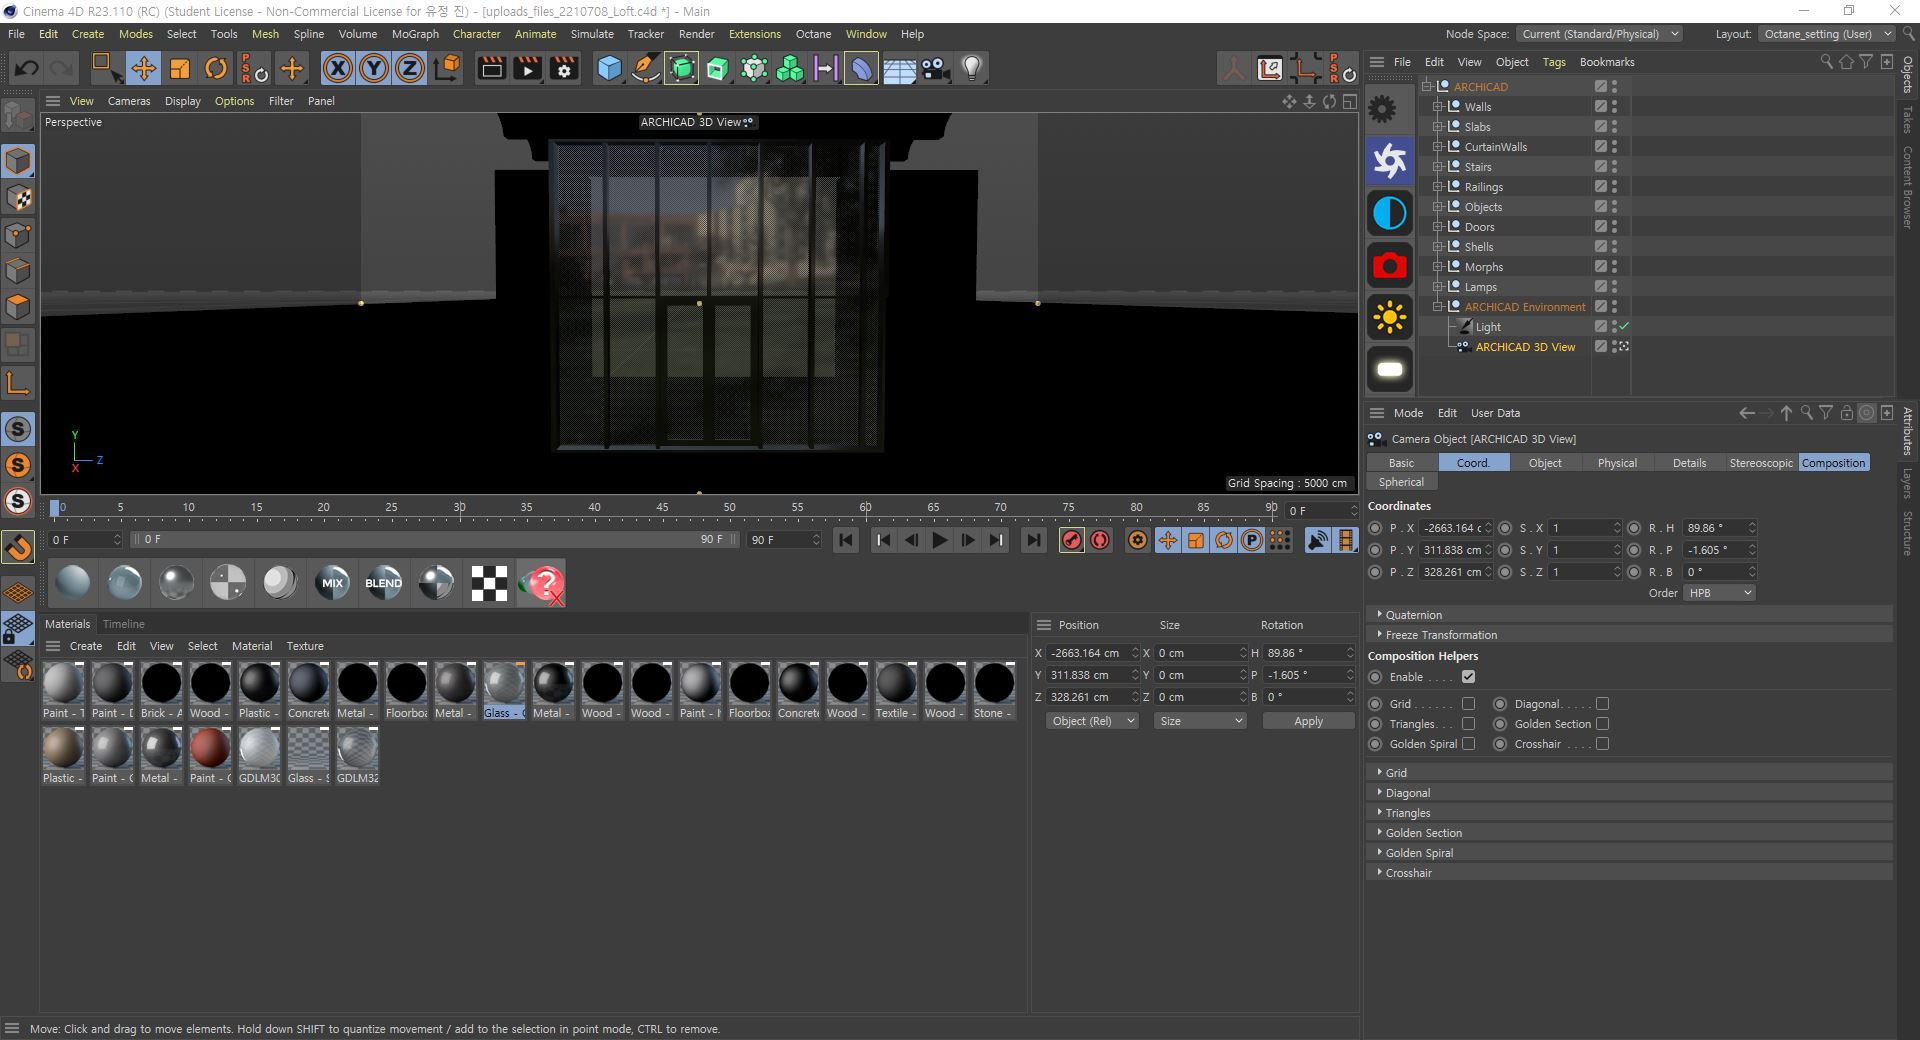Open the Bookmarks menu in Object Manager
1920x1040 pixels.
pyautogui.click(x=1607, y=62)
